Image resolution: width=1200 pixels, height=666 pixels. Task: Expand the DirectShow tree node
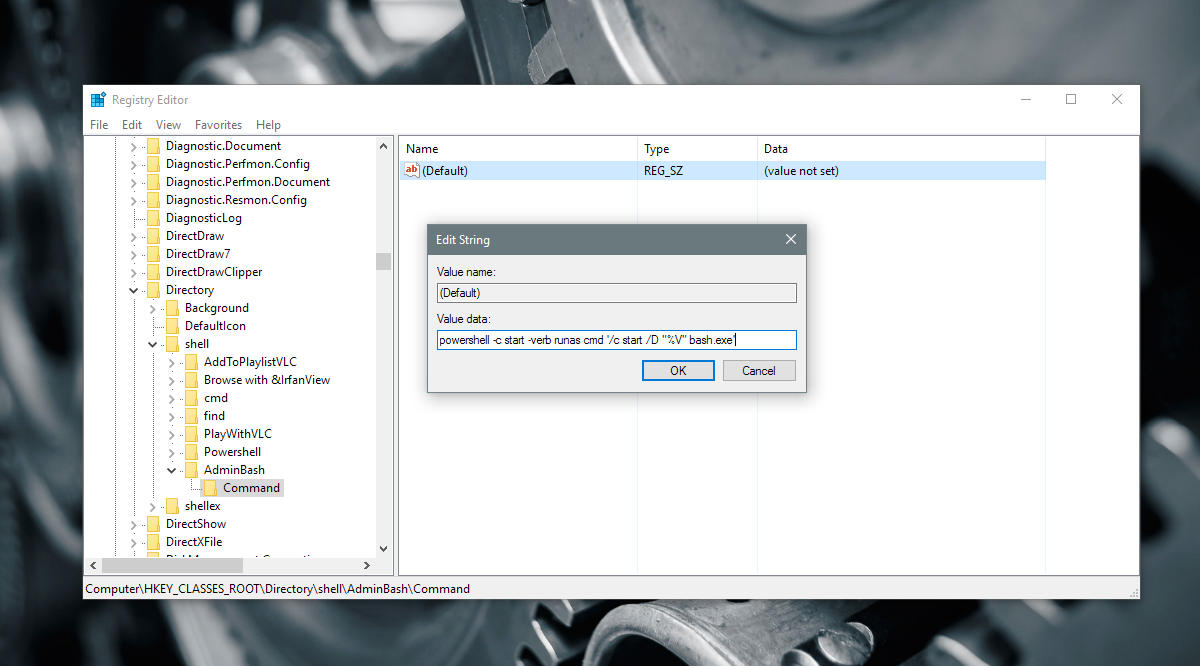(133, 524)
